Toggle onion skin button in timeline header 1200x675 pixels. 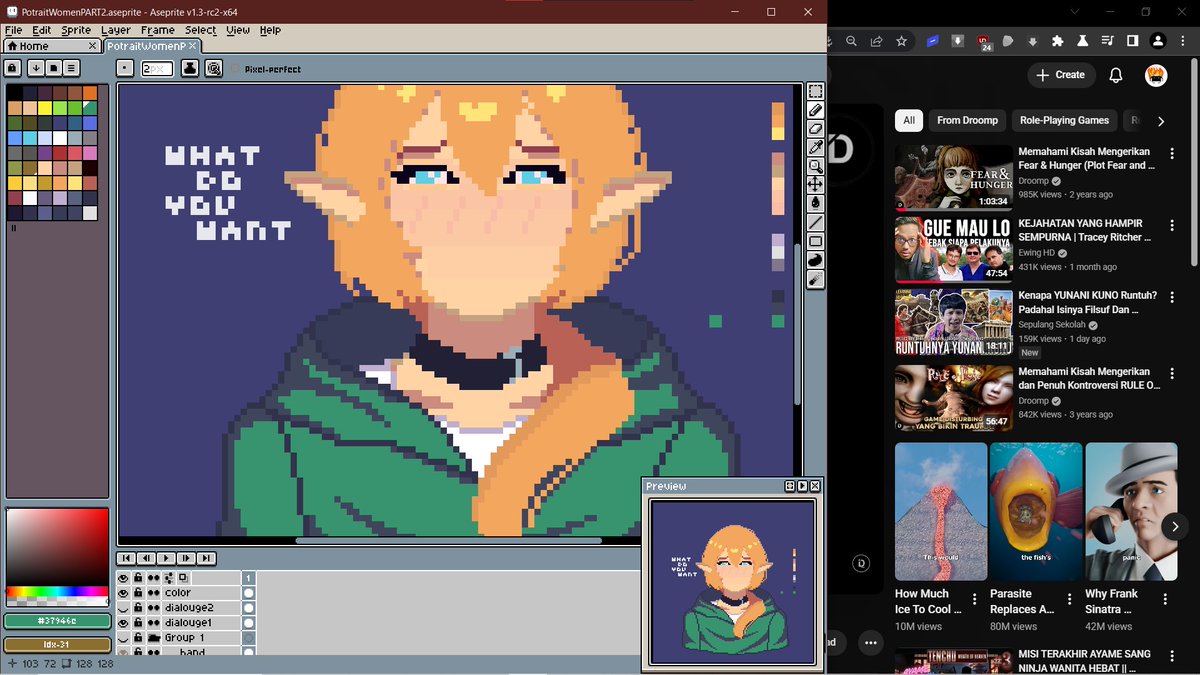click(x=183, y=577)
